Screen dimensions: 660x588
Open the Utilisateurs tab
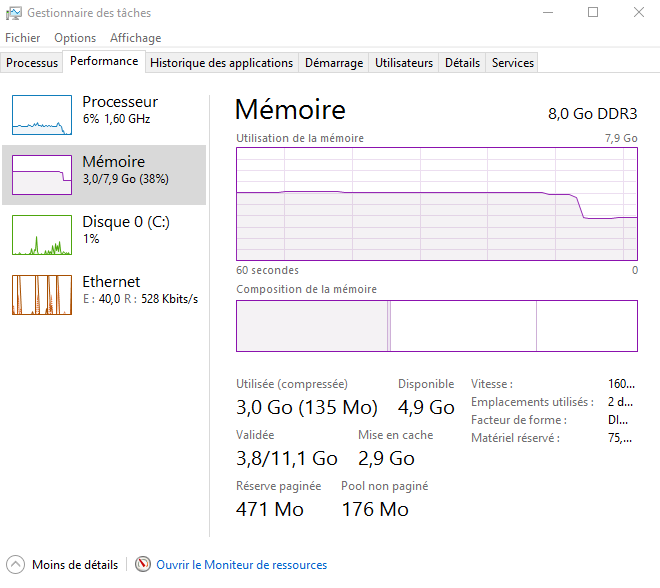point(404,63)
